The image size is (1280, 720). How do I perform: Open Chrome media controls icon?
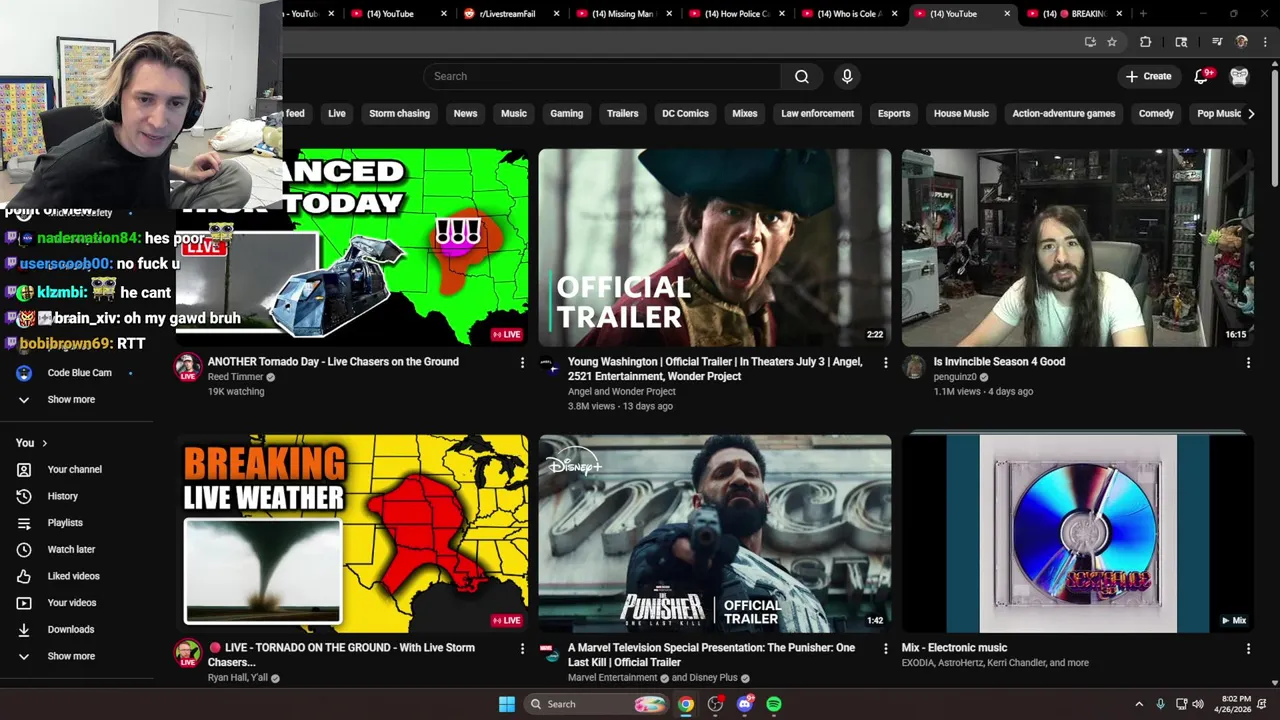click(x=1217, y=42)
